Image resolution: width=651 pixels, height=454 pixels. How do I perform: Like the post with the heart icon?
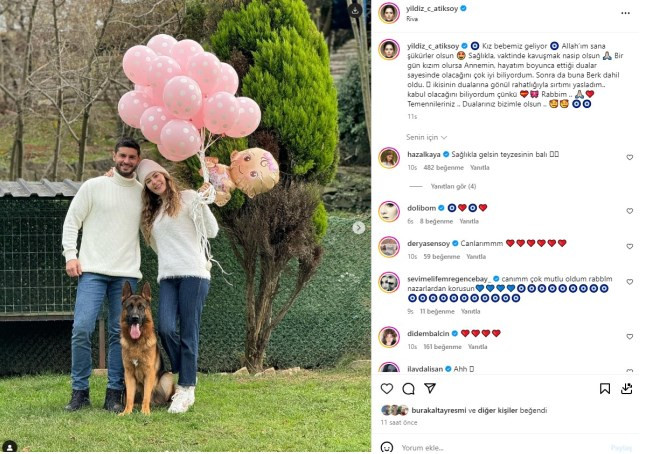(x=387, y=388)
